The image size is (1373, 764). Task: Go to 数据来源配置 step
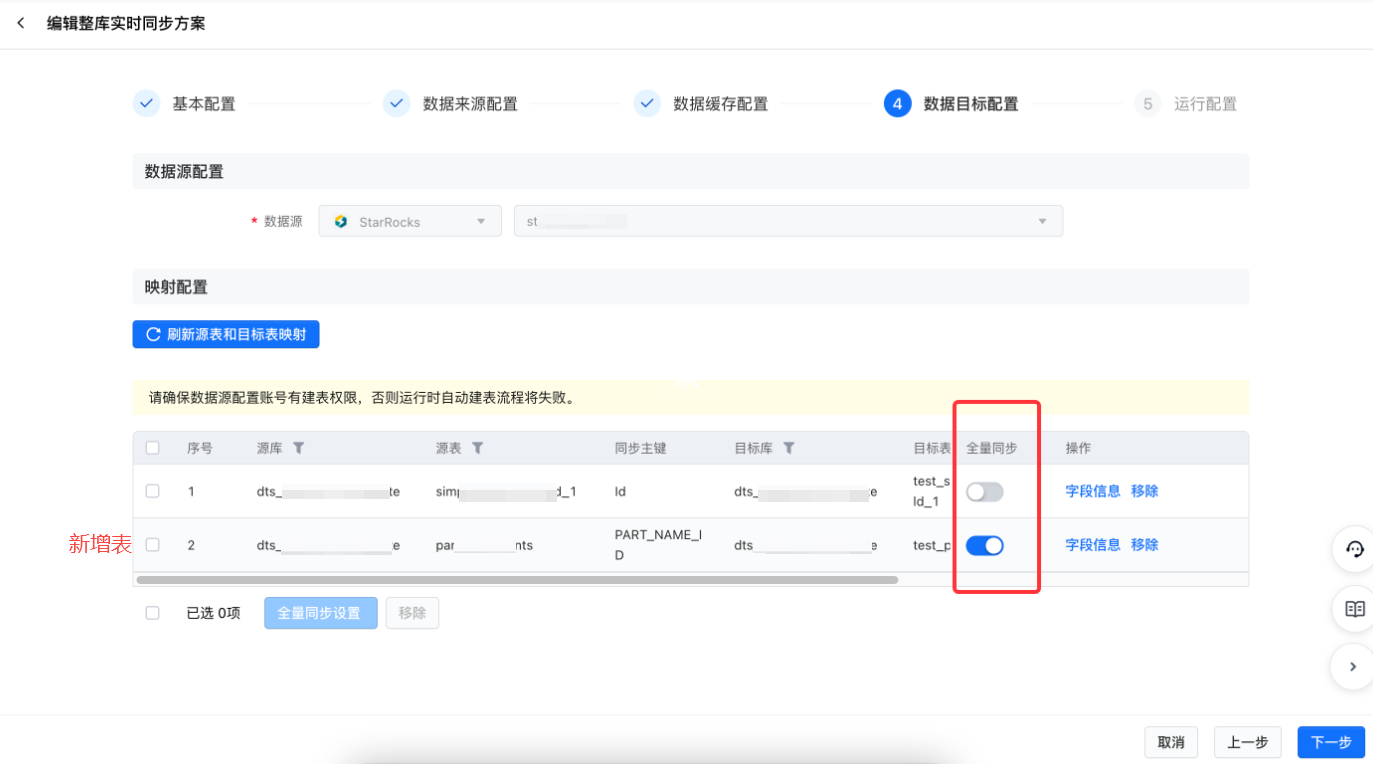tap(470, 104)
